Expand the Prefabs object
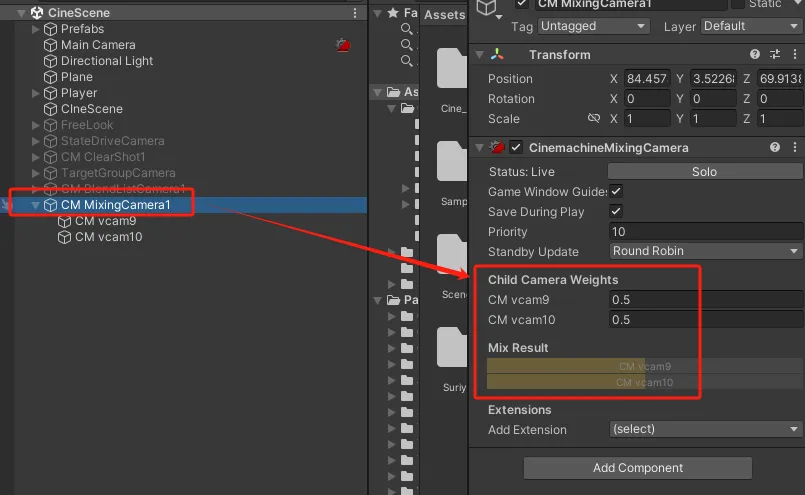 pos(35,29)
